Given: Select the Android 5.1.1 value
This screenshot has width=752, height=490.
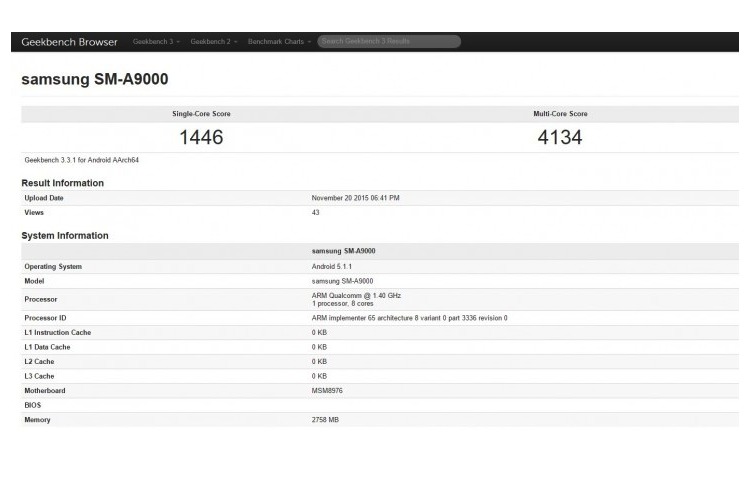Looking at the screenshot, I should click(x=331, y=266).
